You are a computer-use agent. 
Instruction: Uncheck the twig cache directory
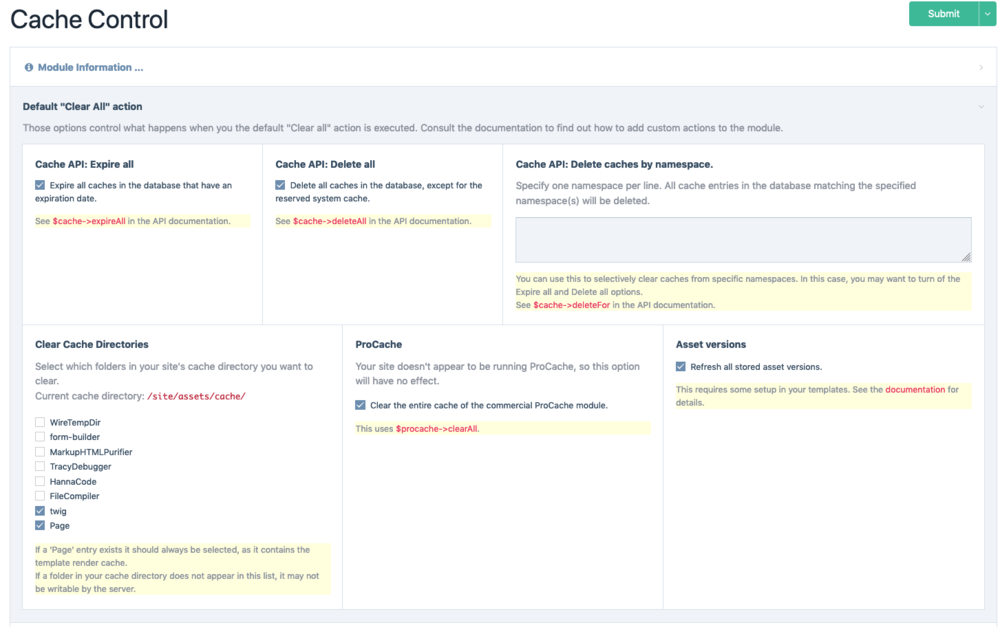pos(40,511)
